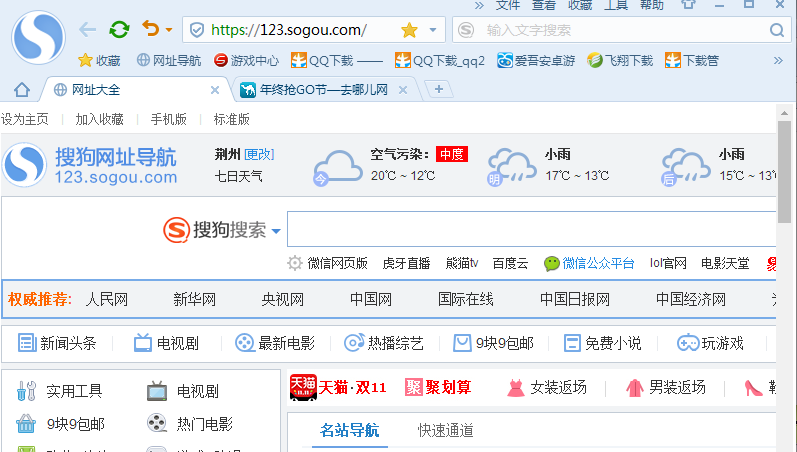Open new tab with plus button

click(437, 90)
